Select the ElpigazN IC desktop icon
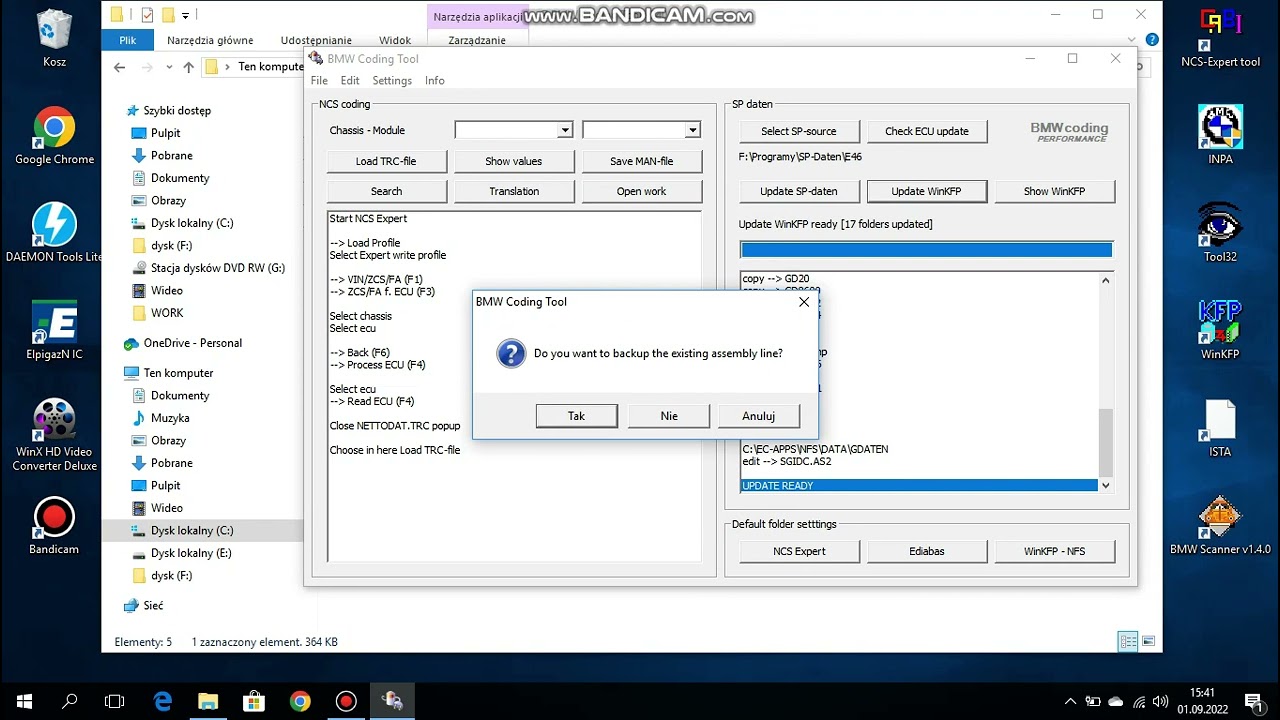1280x720 pixels. pyautogui.click(x=54, y=330)
